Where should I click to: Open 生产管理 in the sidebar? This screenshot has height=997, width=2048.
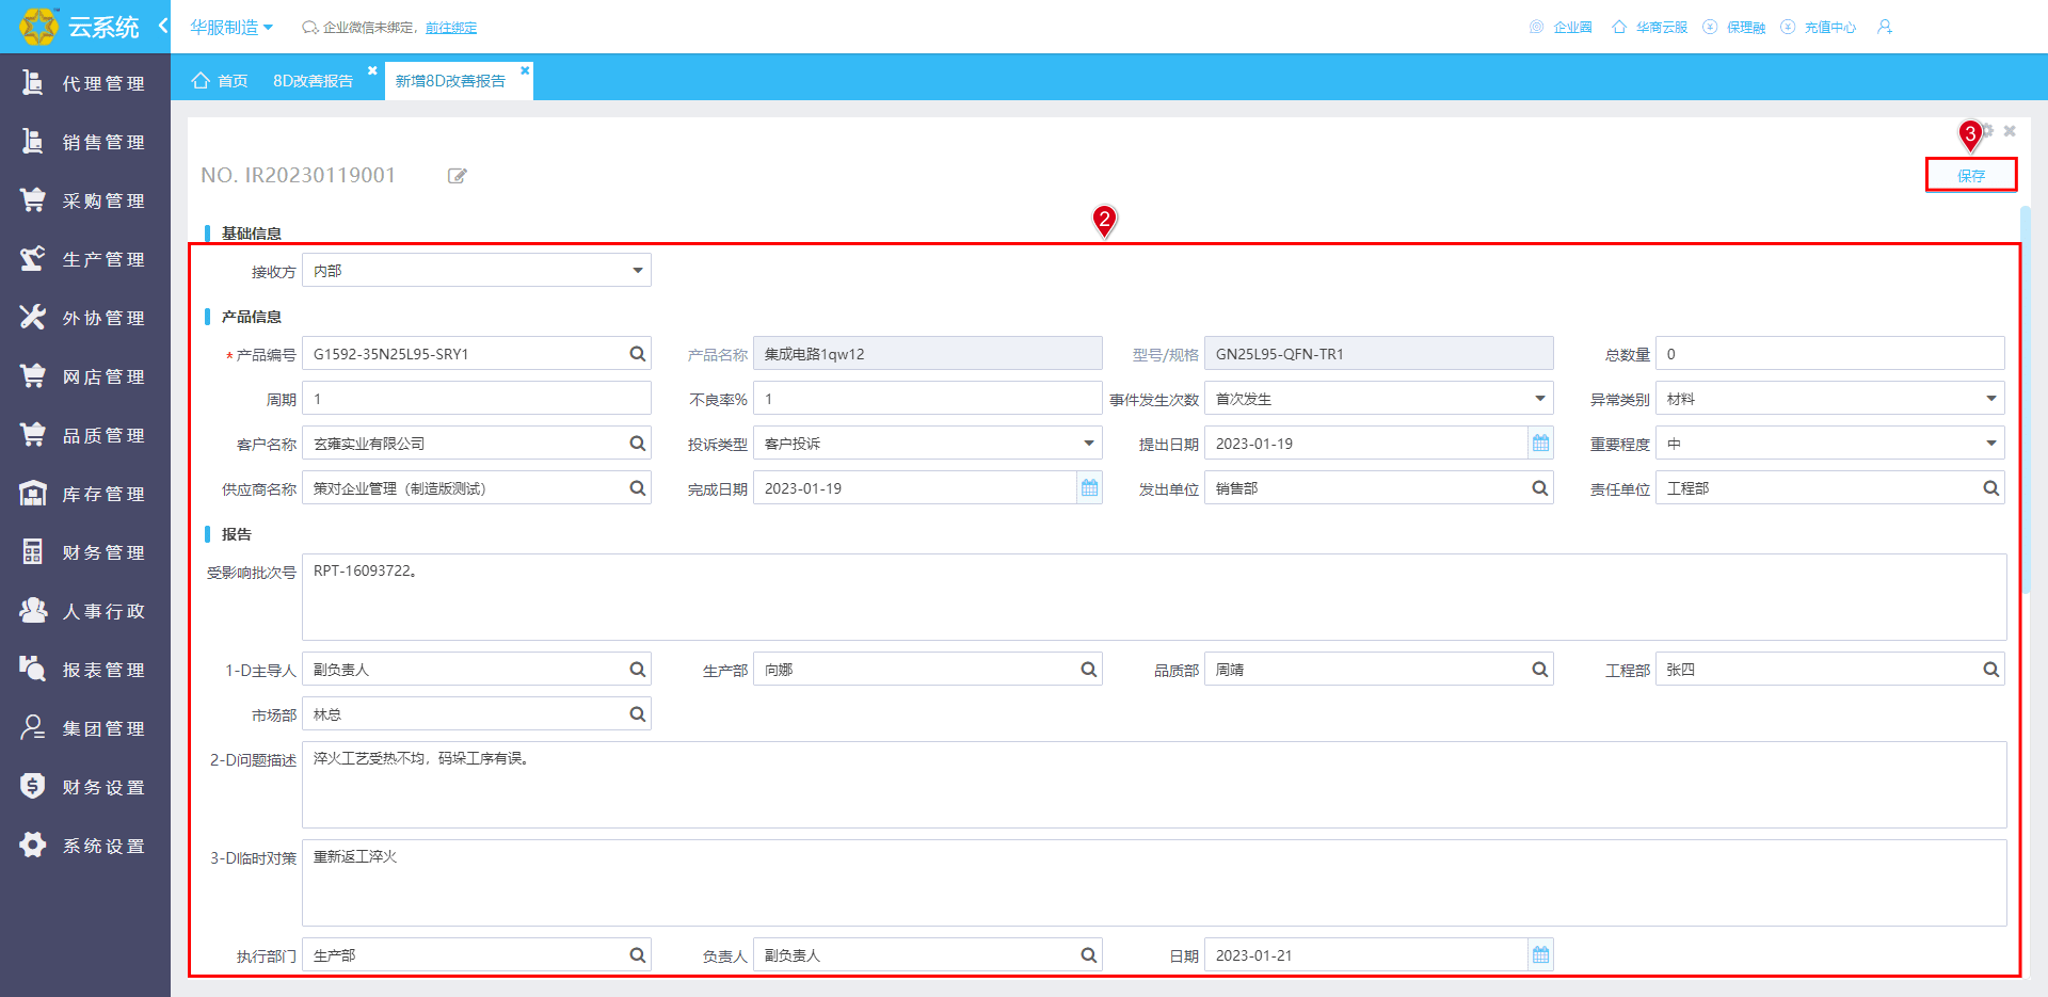85,259
